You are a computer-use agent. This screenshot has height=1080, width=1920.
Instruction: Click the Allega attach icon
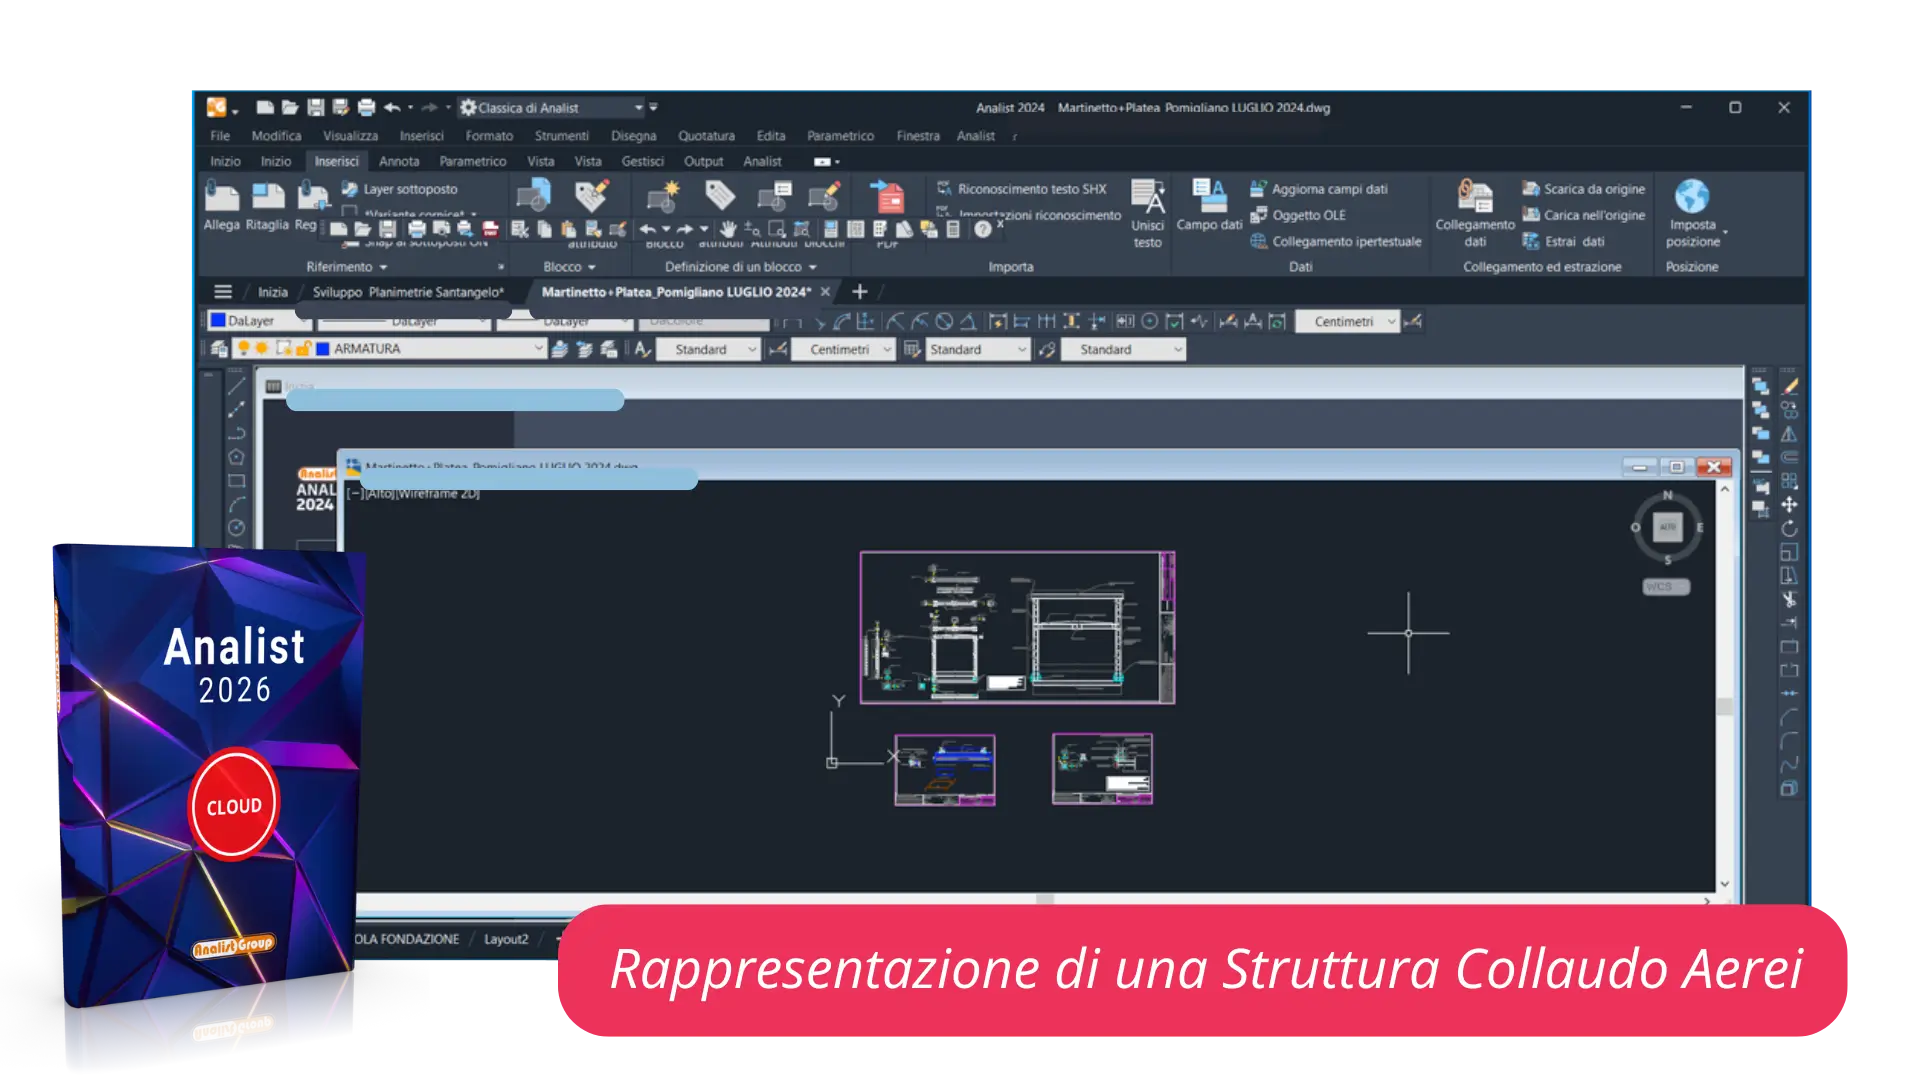click(221, 197)
